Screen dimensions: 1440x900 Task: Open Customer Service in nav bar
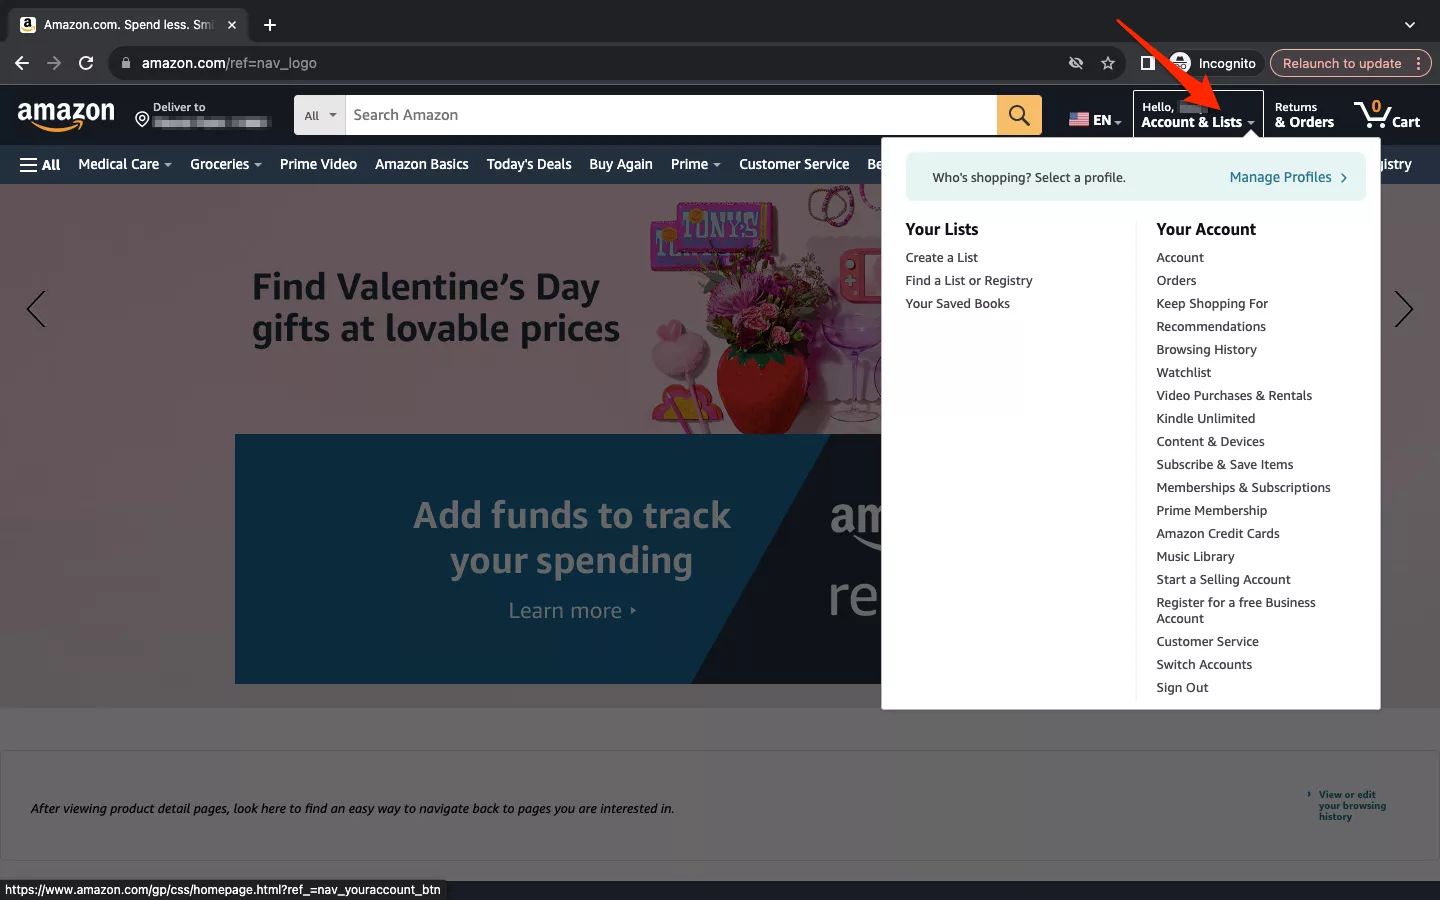(x=794, y=165)
